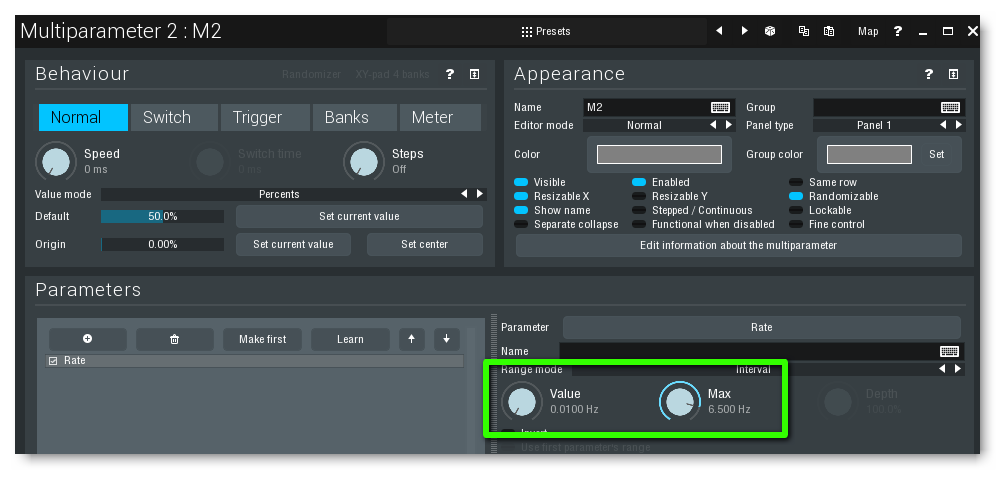Toggle the Rate parameter checkbox
The height and width of the screenshot is (481, 1007).
tap(53, 361)
